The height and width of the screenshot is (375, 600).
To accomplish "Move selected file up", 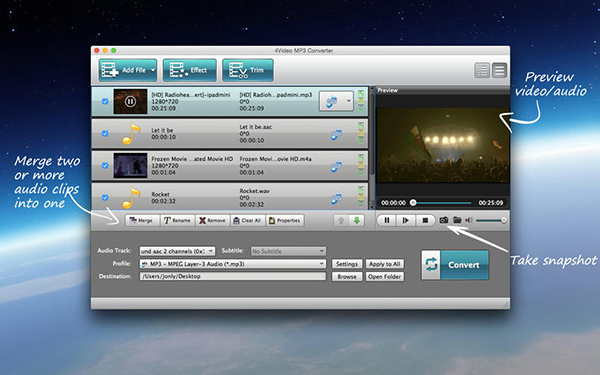I will (x=341, y=220).
